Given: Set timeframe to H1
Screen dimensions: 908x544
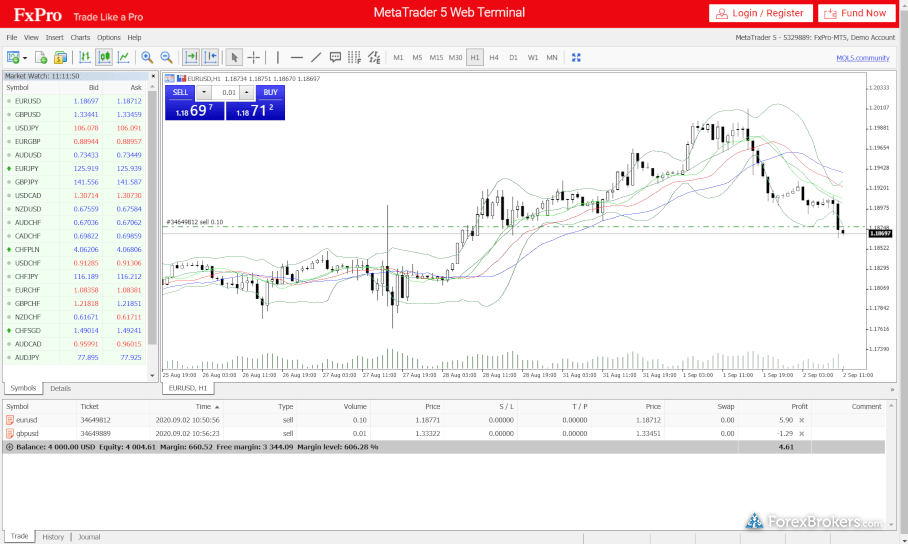Looking at the screenshot, I should click(475, 57).
